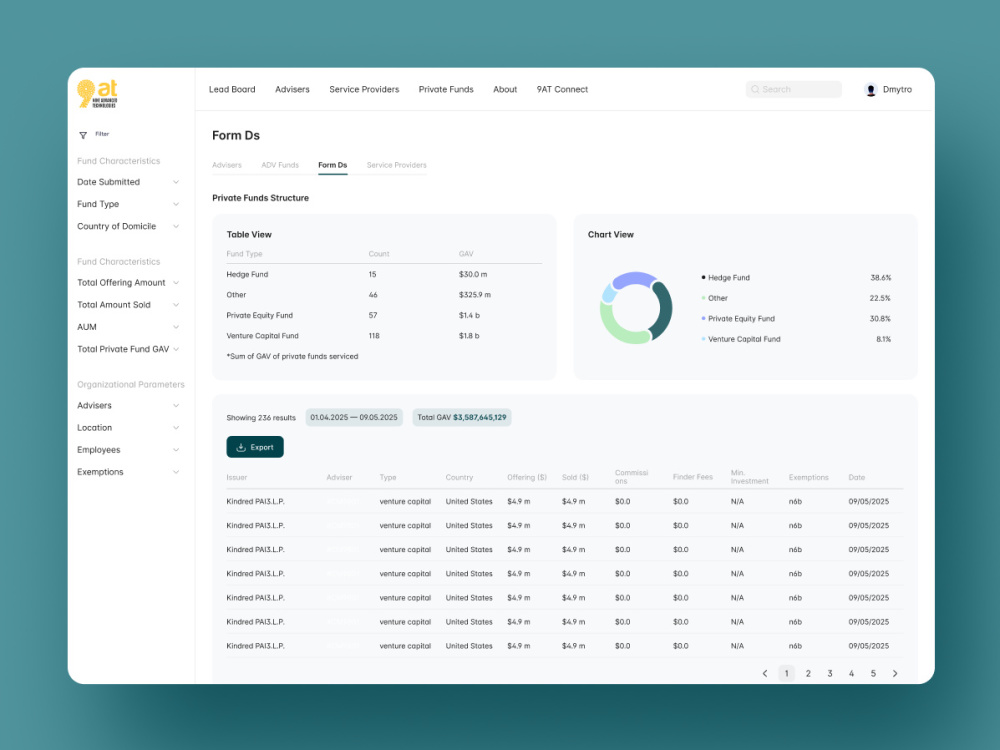The height and width of the screenshot is (750, 1000).
Task: Go to page 4
Action: (851, 673)
